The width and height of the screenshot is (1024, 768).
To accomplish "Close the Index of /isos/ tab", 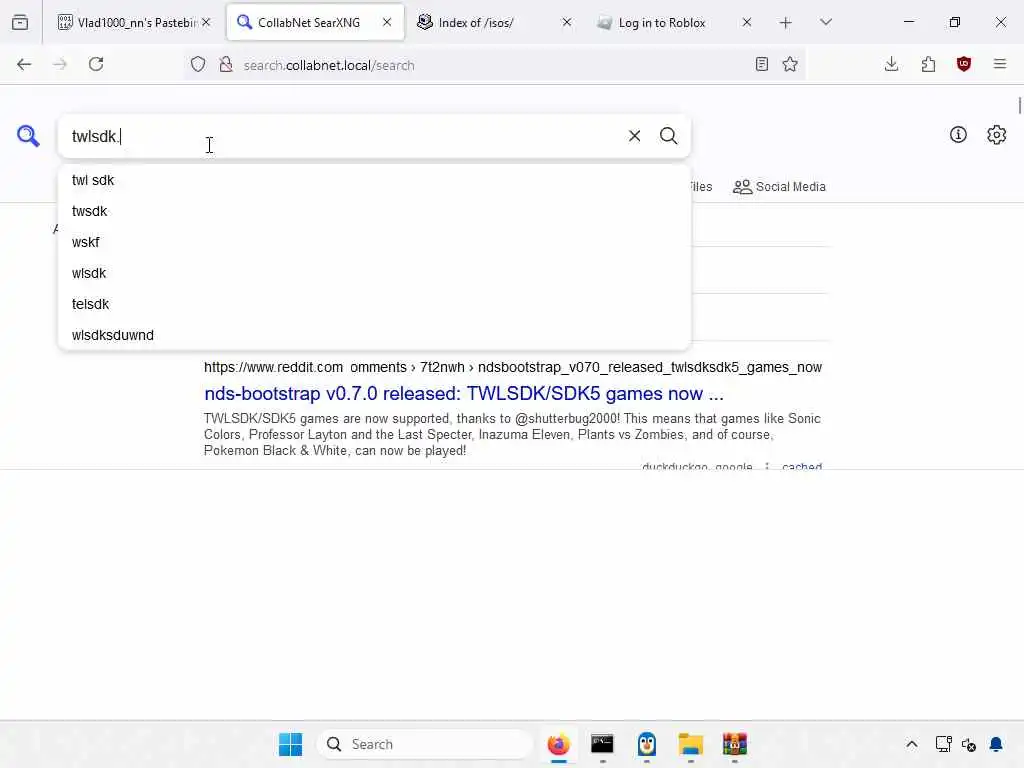I will pyautogui.click(x=567, y=22).
